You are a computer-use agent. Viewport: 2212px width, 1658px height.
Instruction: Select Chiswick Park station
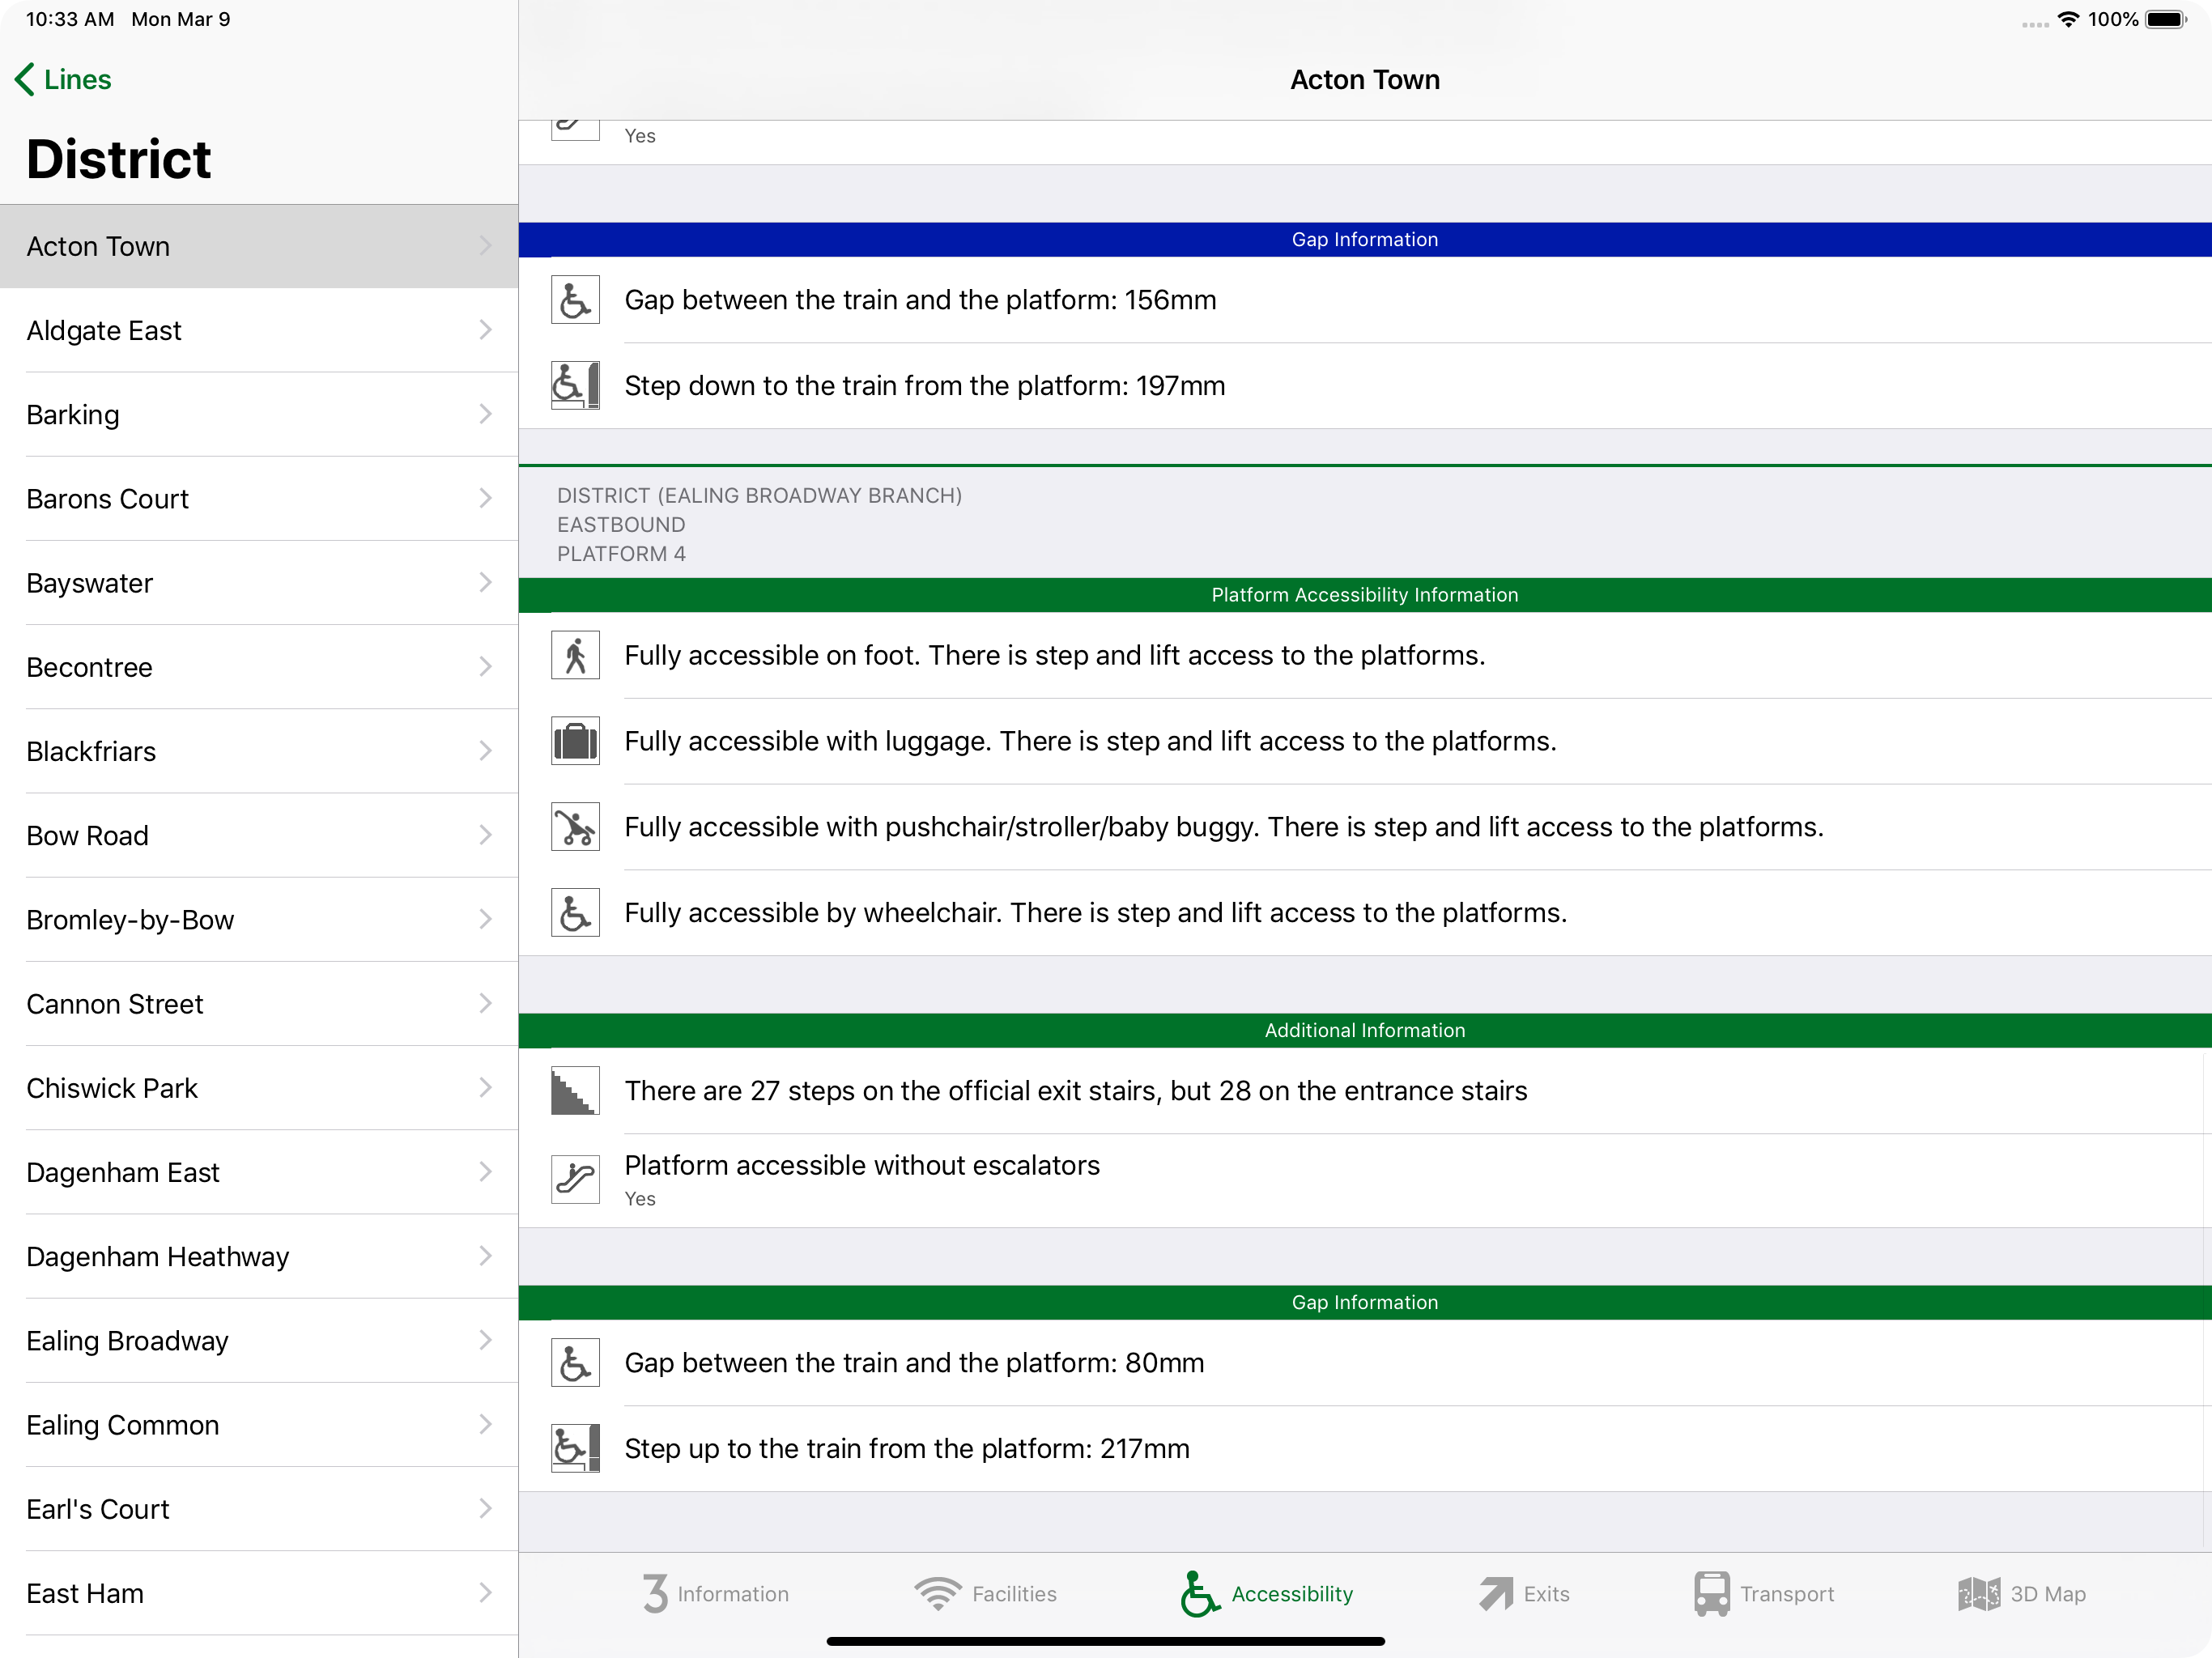tap(259, 1087)
